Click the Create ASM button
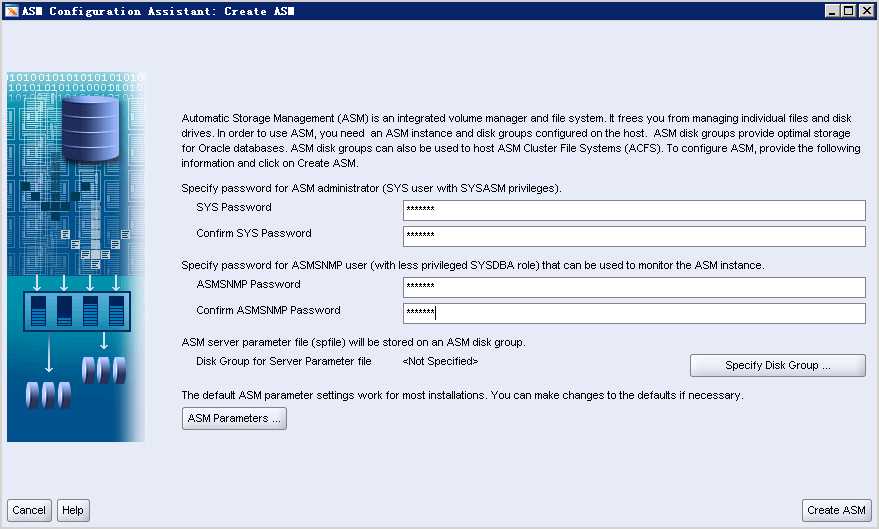 click(x=836, y=510)
